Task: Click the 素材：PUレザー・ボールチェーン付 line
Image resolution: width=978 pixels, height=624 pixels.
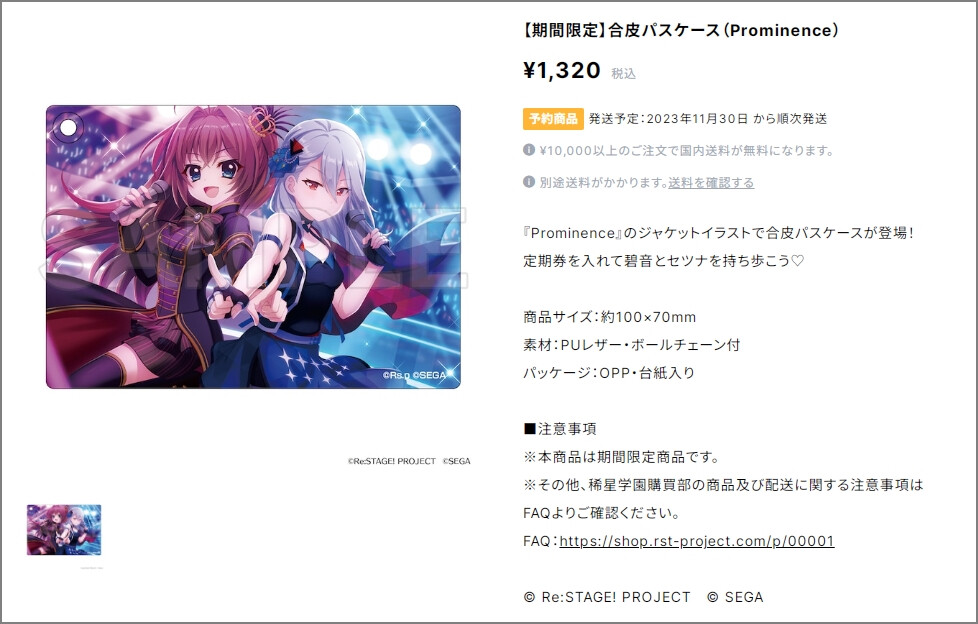Action: tap(631, 345)
